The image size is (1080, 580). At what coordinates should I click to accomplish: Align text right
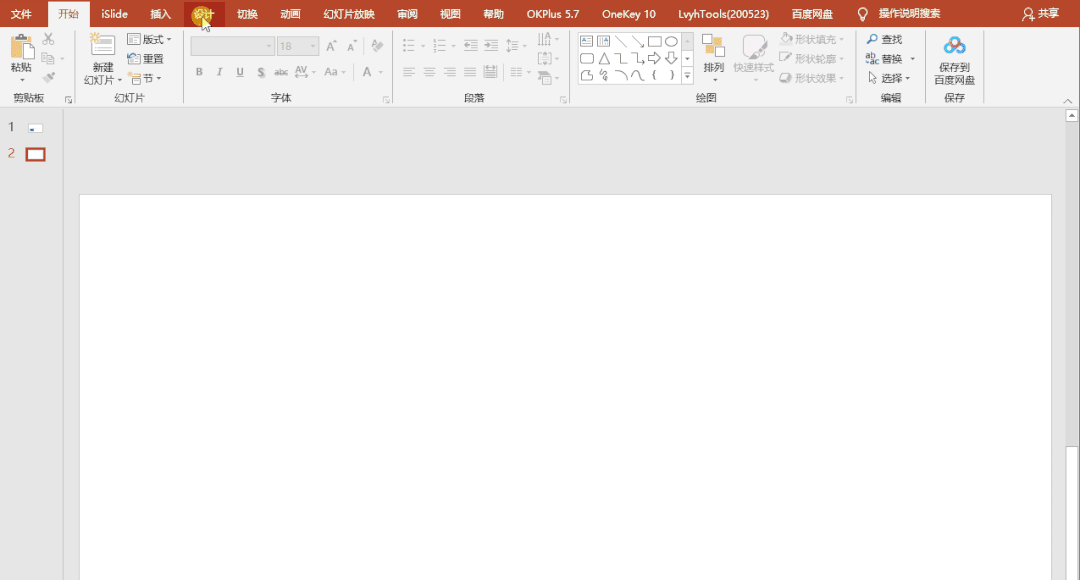point(450,72)
